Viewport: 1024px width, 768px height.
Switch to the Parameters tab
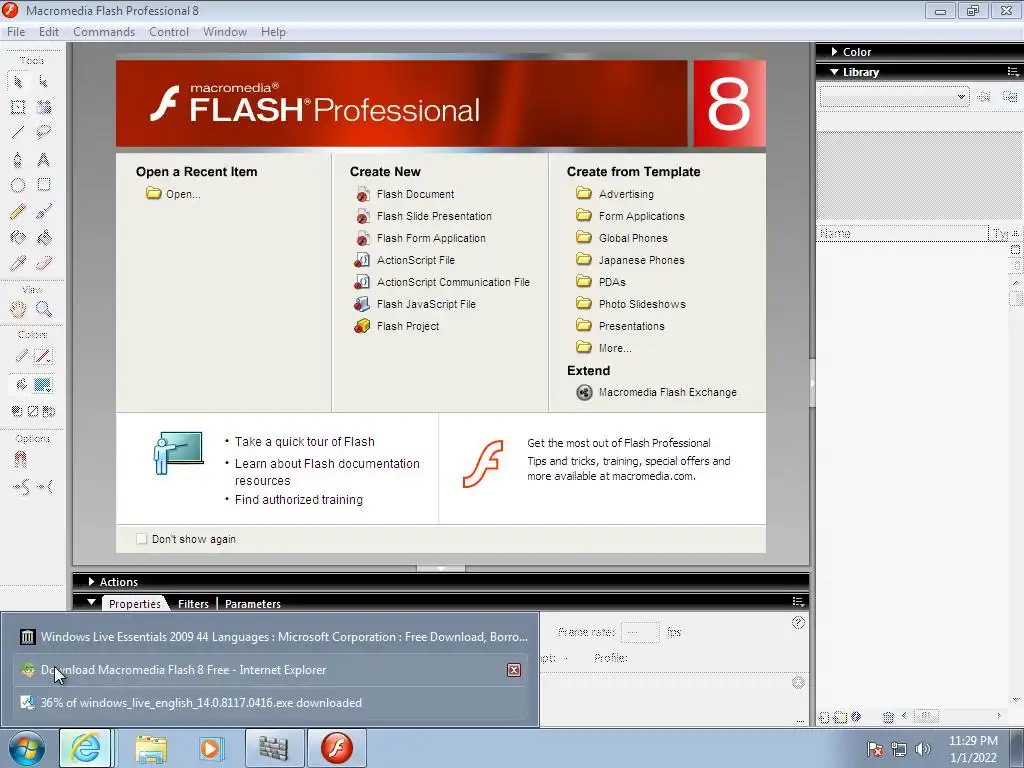click(x=253, y=604)
